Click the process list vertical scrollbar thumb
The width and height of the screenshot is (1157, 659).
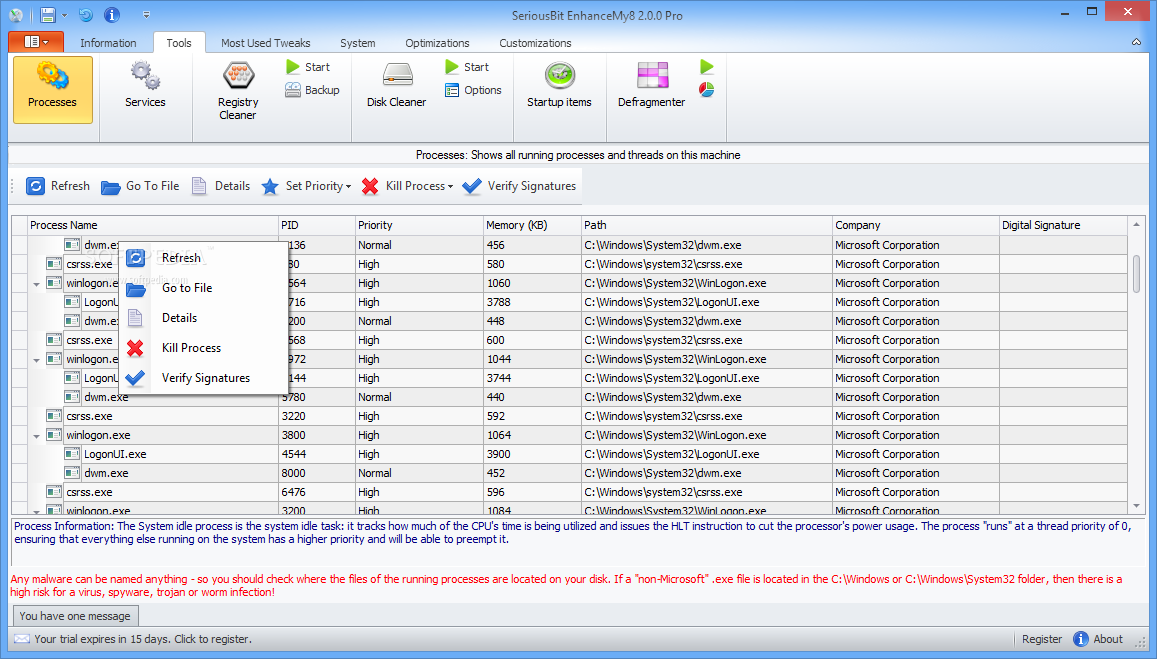(x=1136, y=273)
